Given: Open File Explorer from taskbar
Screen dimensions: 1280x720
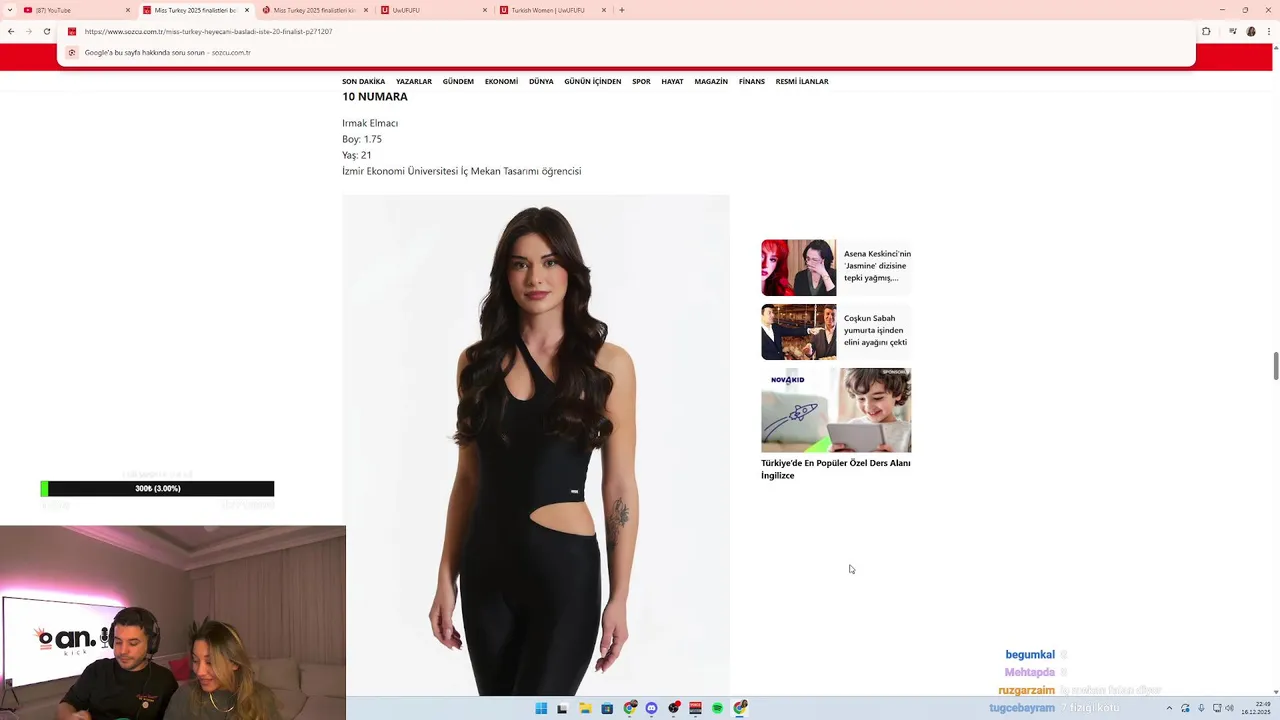Looking at the screenshot, I should coord(585,708).
